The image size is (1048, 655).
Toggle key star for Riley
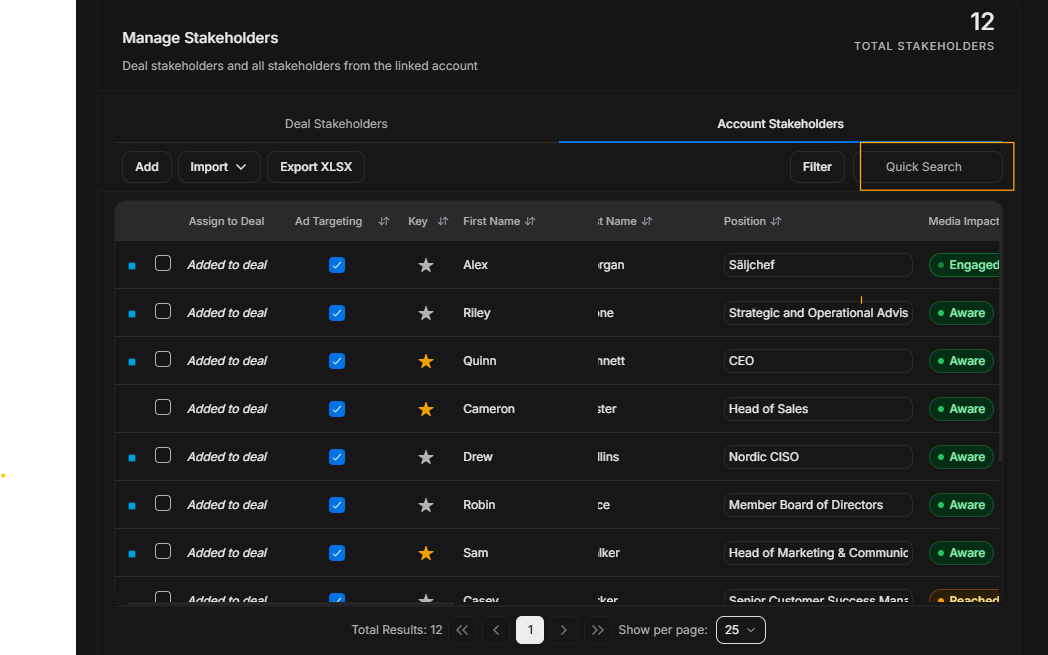click(426, 313)
